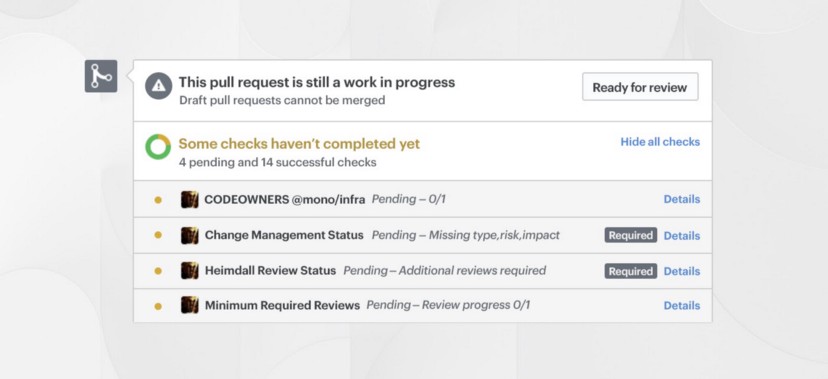
Task: Click the Change Management pending status dot
Action: (158, 235)
